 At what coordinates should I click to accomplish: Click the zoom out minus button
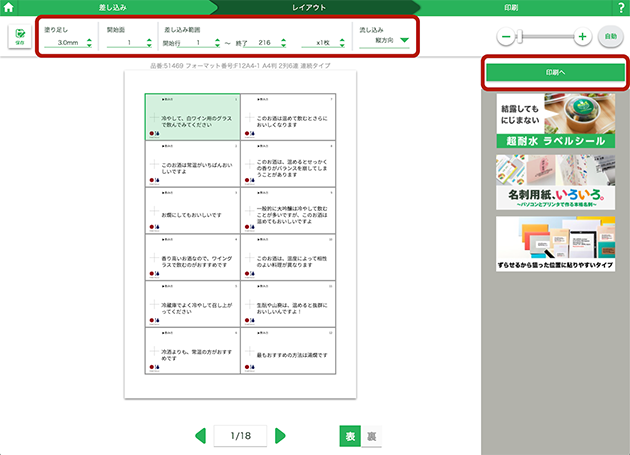click(x=506, y=37)
